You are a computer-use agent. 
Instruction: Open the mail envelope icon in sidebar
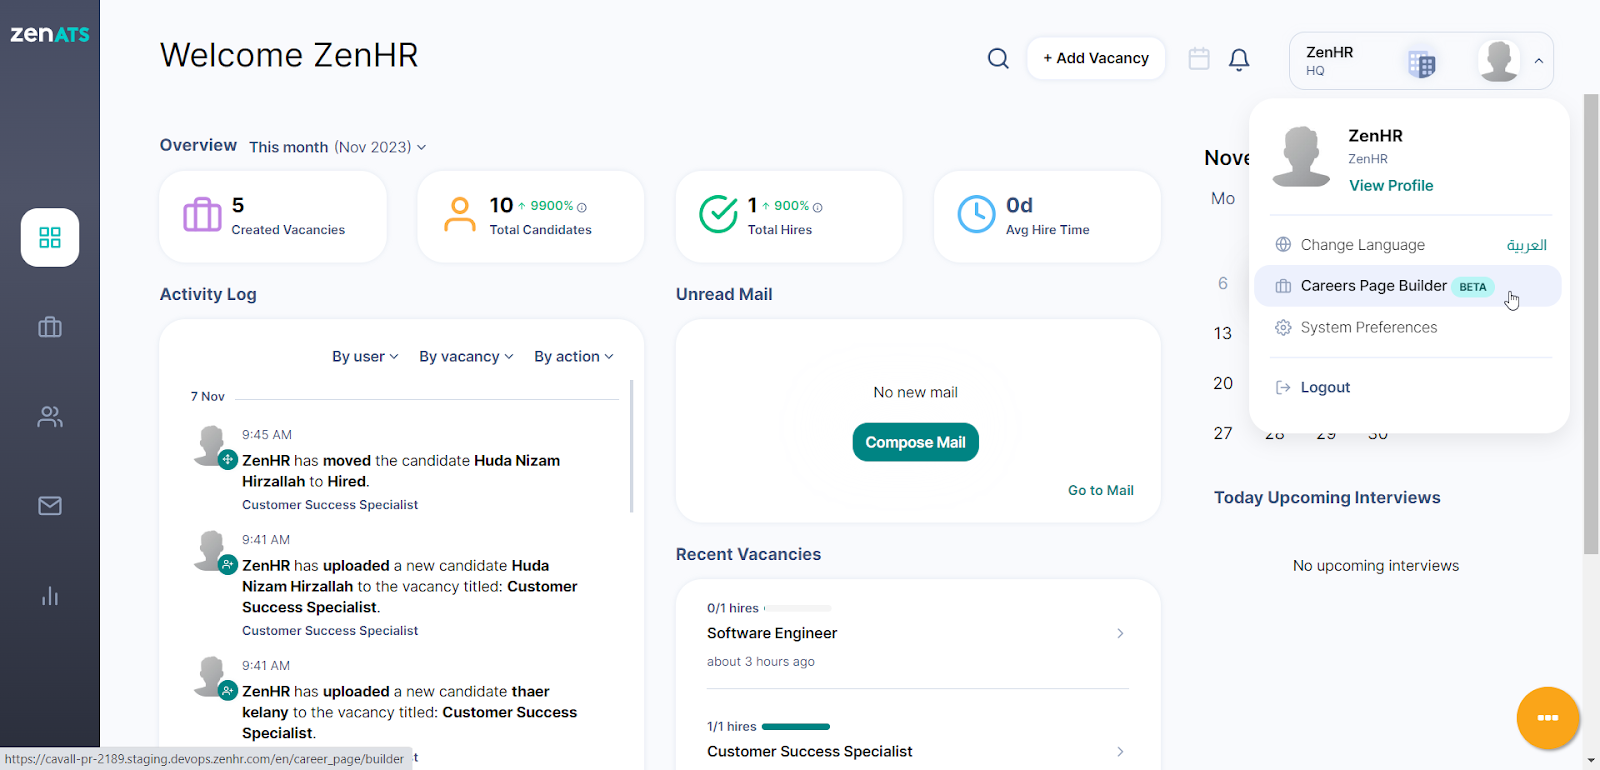[x=50, y=506]
